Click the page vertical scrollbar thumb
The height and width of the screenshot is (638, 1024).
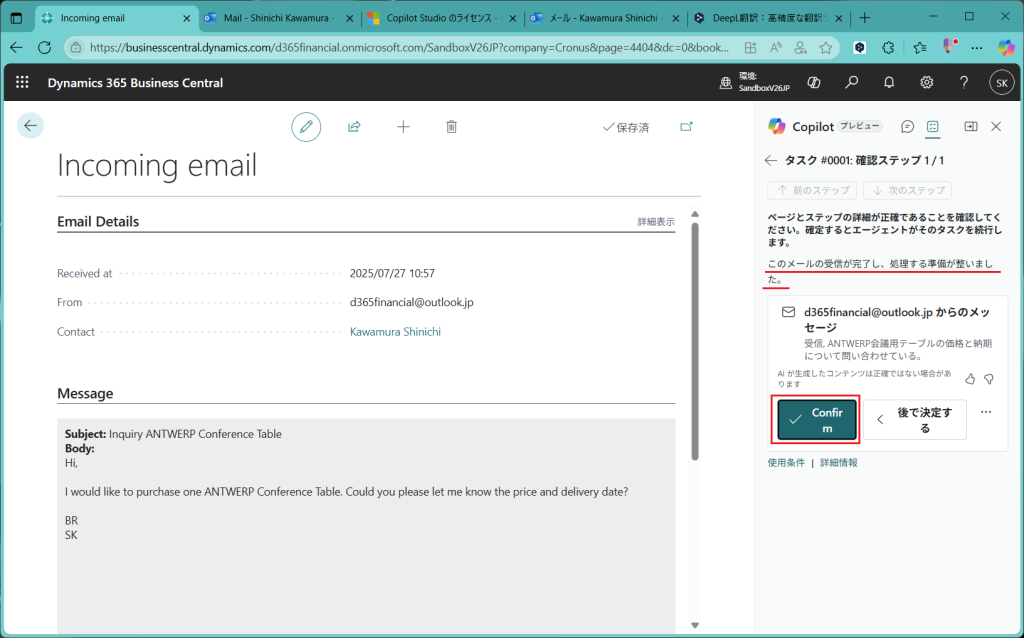click(695, 341)
